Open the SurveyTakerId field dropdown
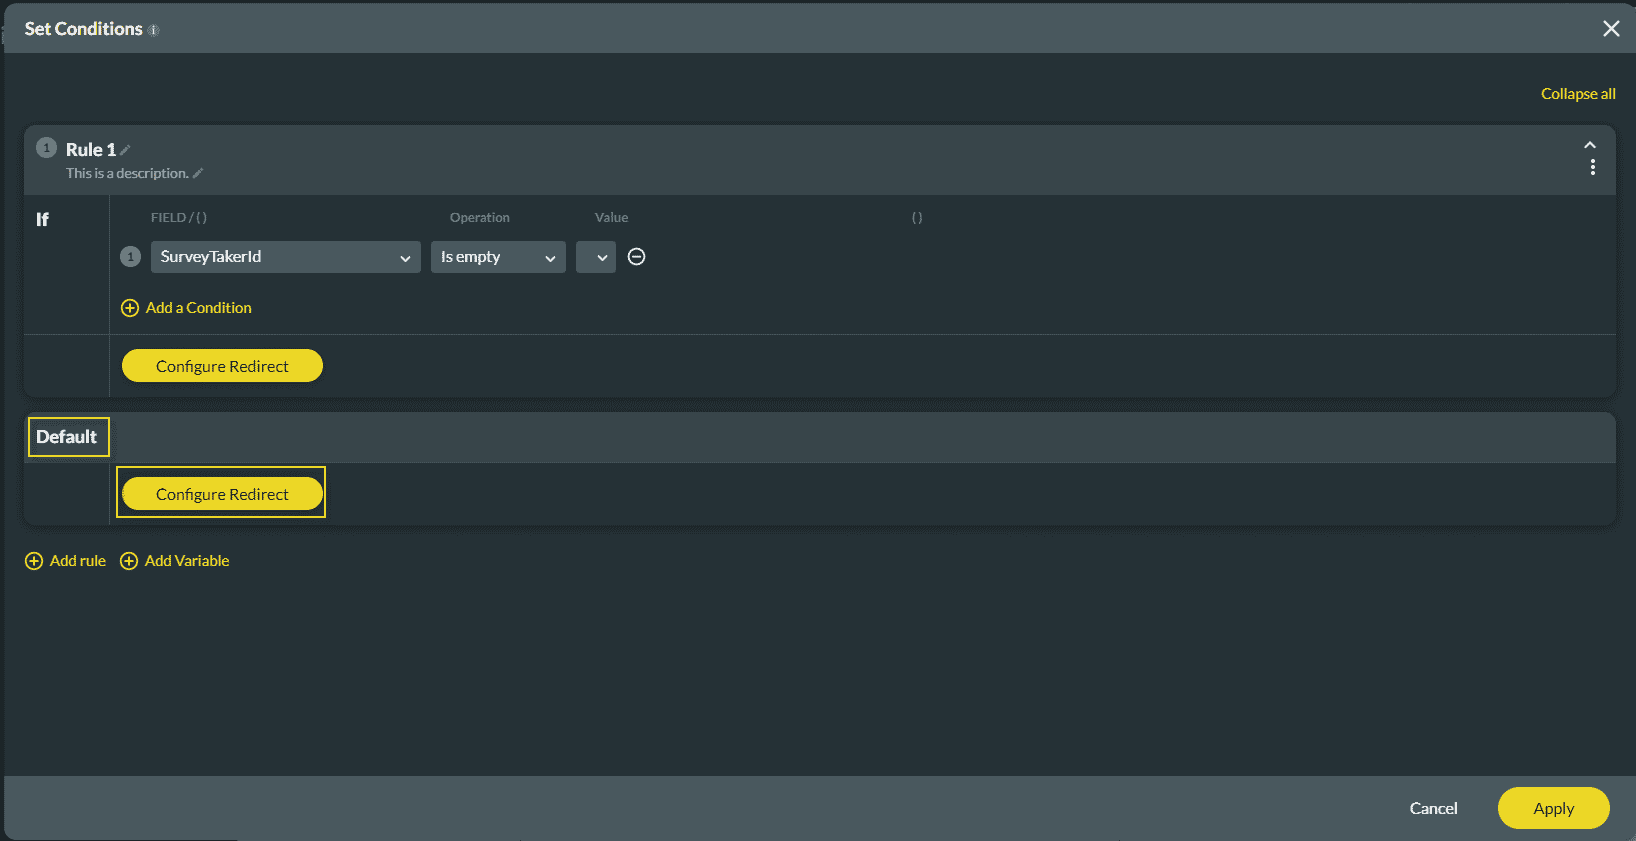1636x841 pixels. (x=285, y=257)
